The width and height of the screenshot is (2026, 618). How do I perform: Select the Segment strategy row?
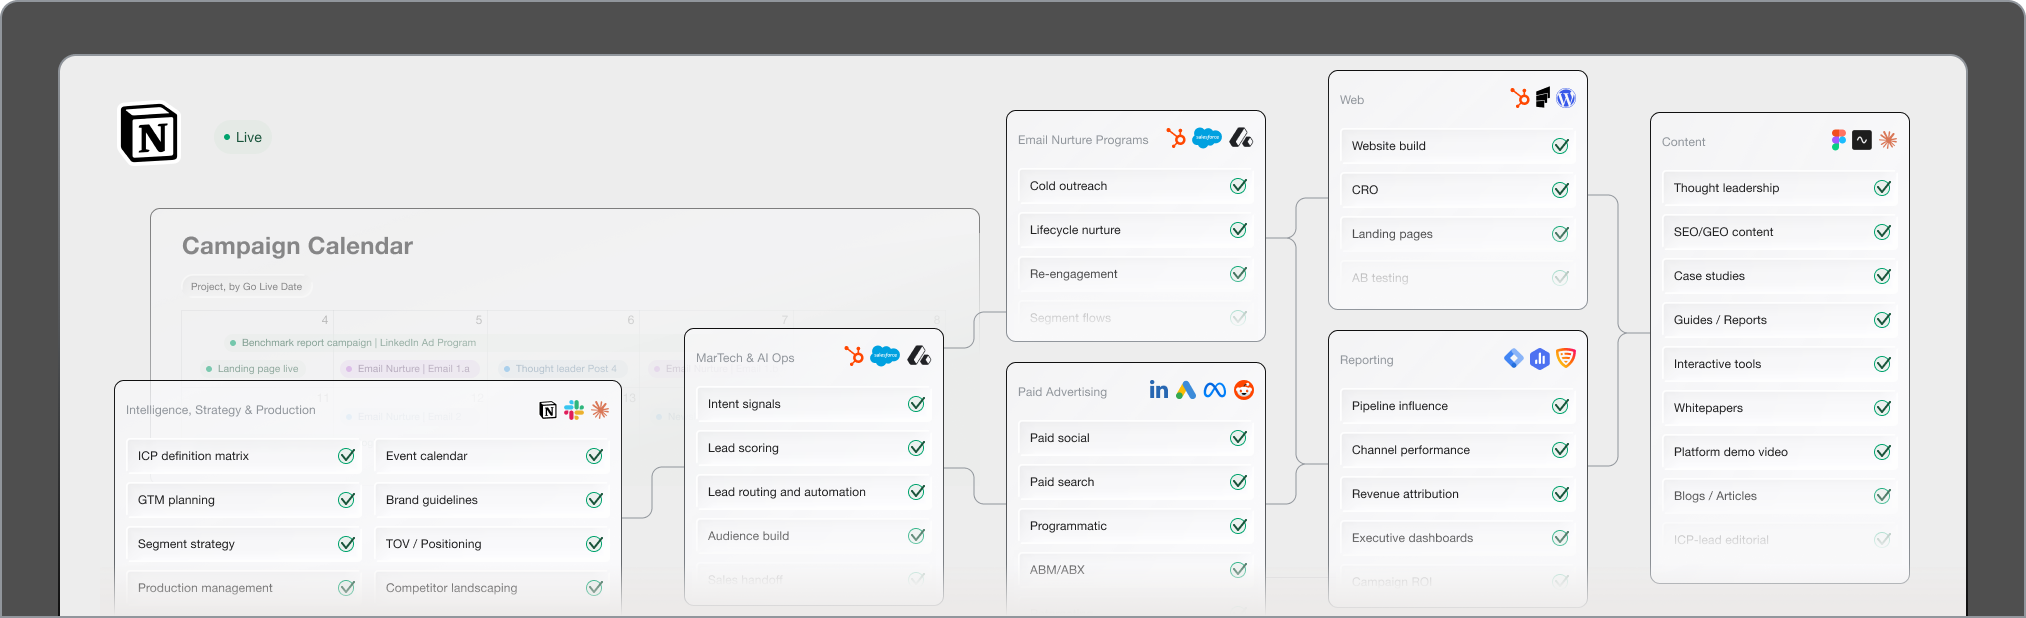(244, 544)
